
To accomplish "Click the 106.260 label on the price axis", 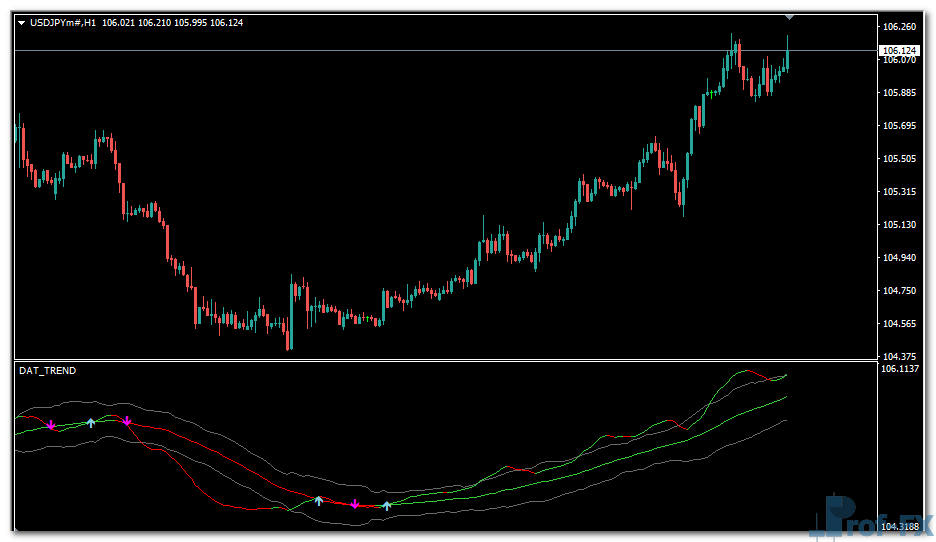I will pyautogui.click(x=899, y=27).
